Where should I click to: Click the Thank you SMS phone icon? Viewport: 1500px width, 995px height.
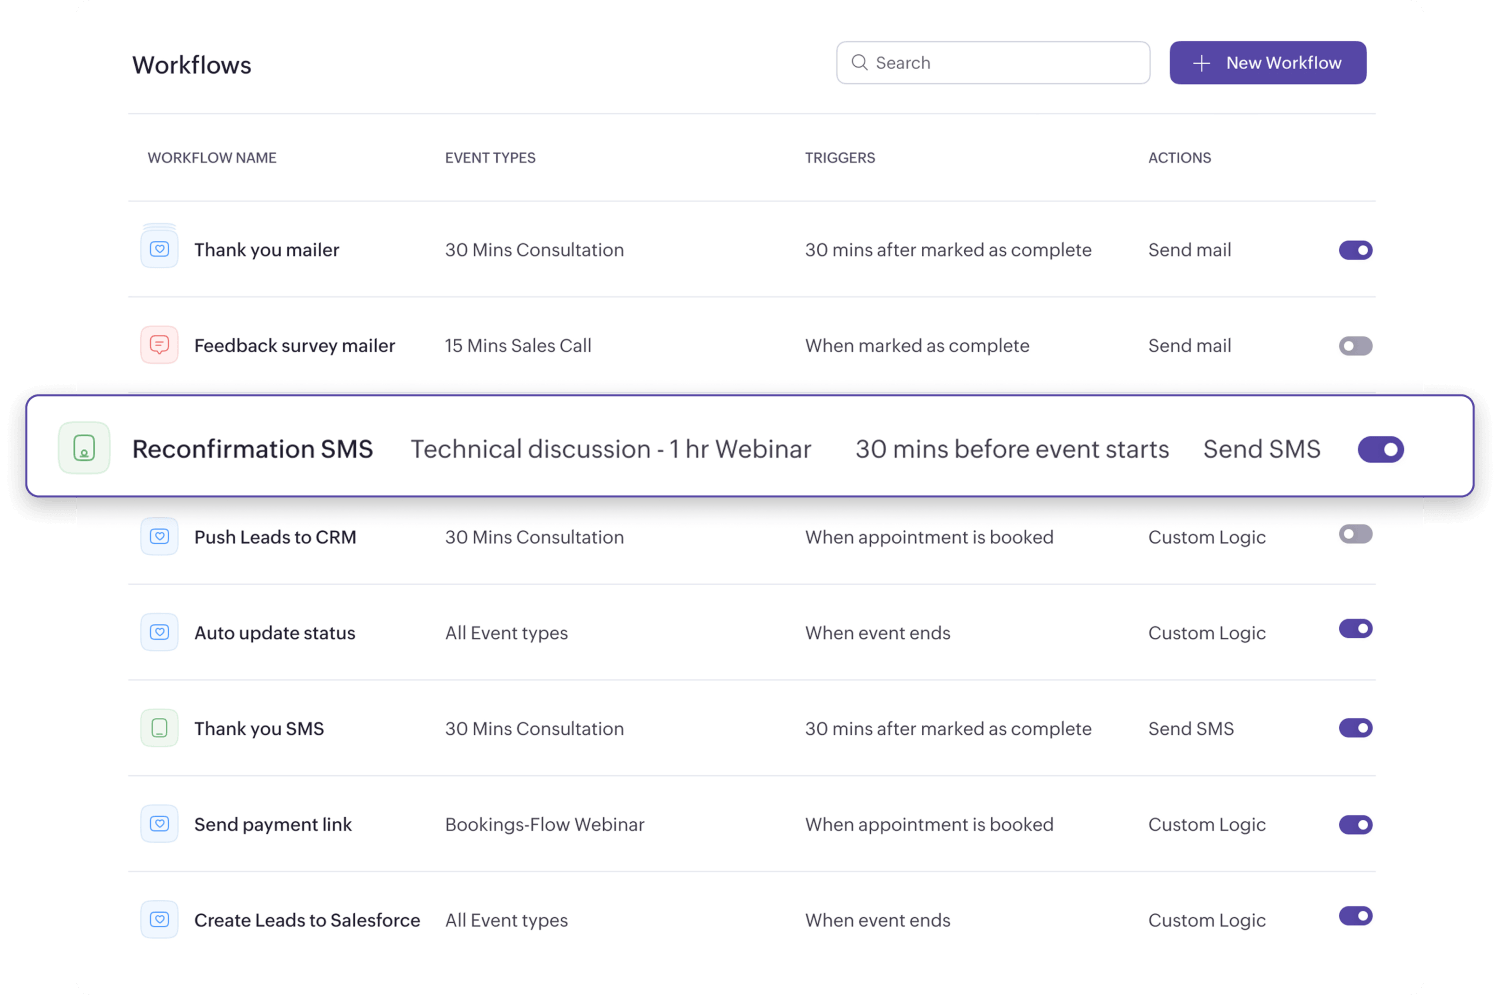159,728
